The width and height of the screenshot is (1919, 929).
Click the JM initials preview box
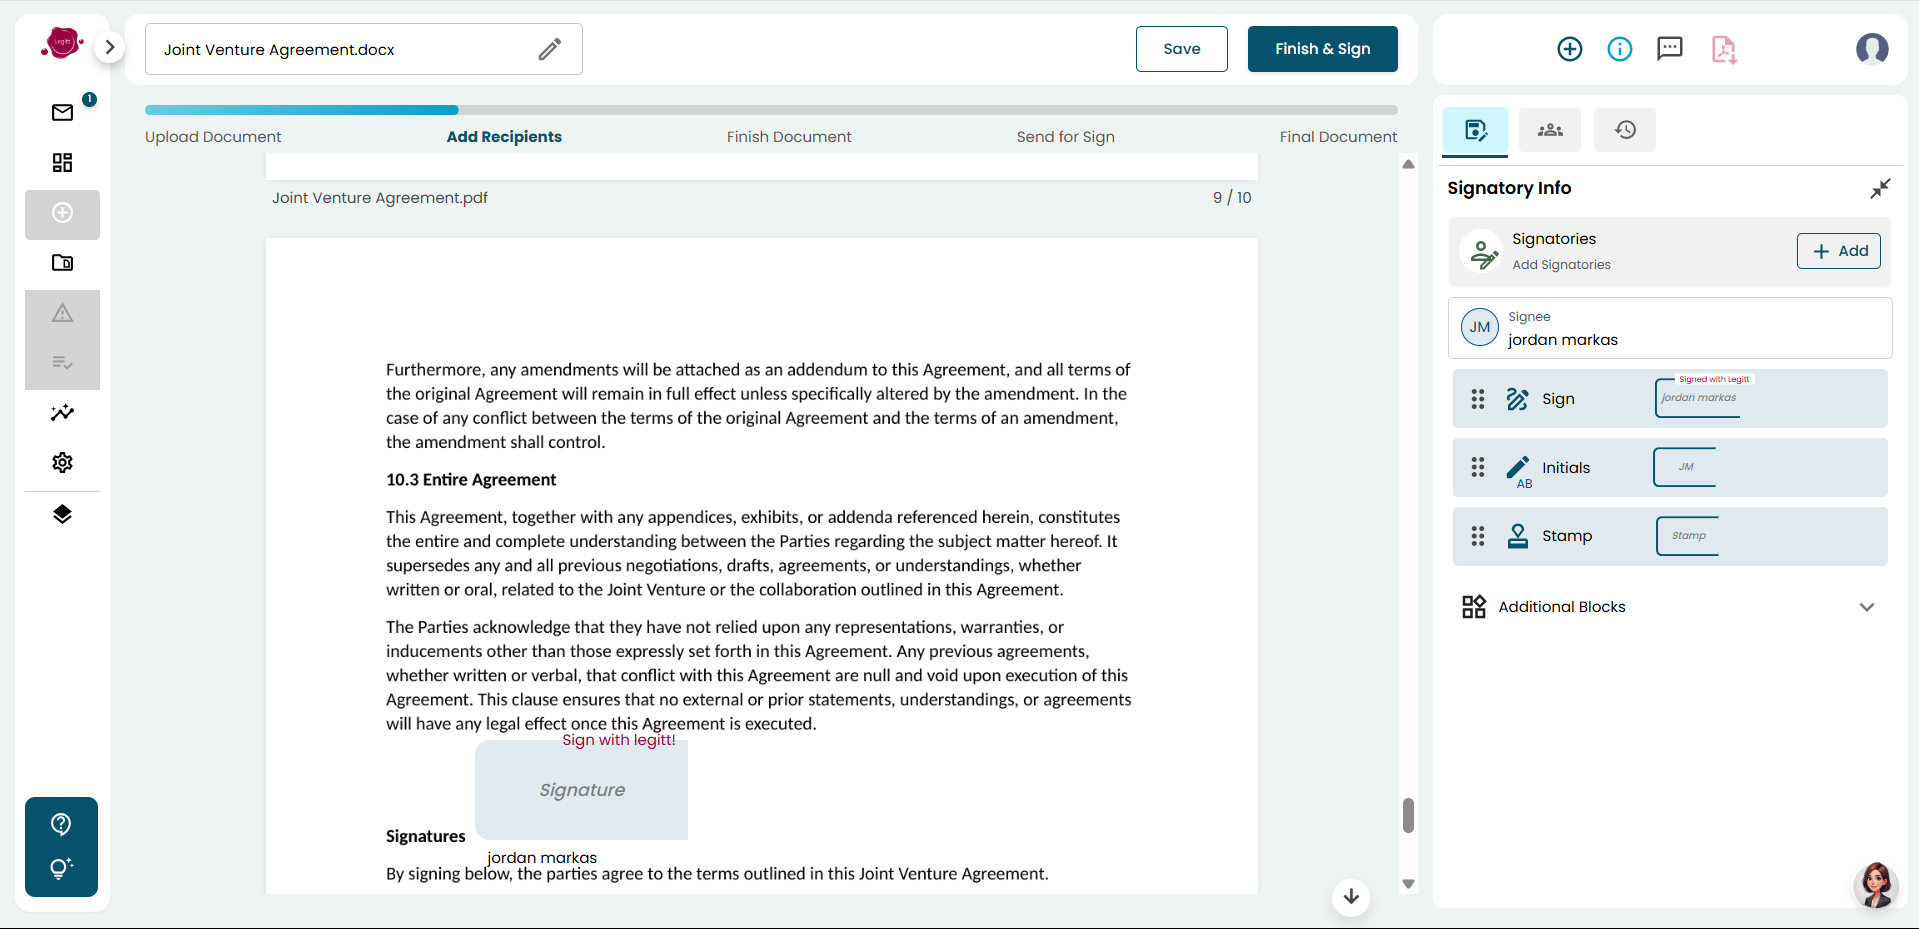point(1685,467)
